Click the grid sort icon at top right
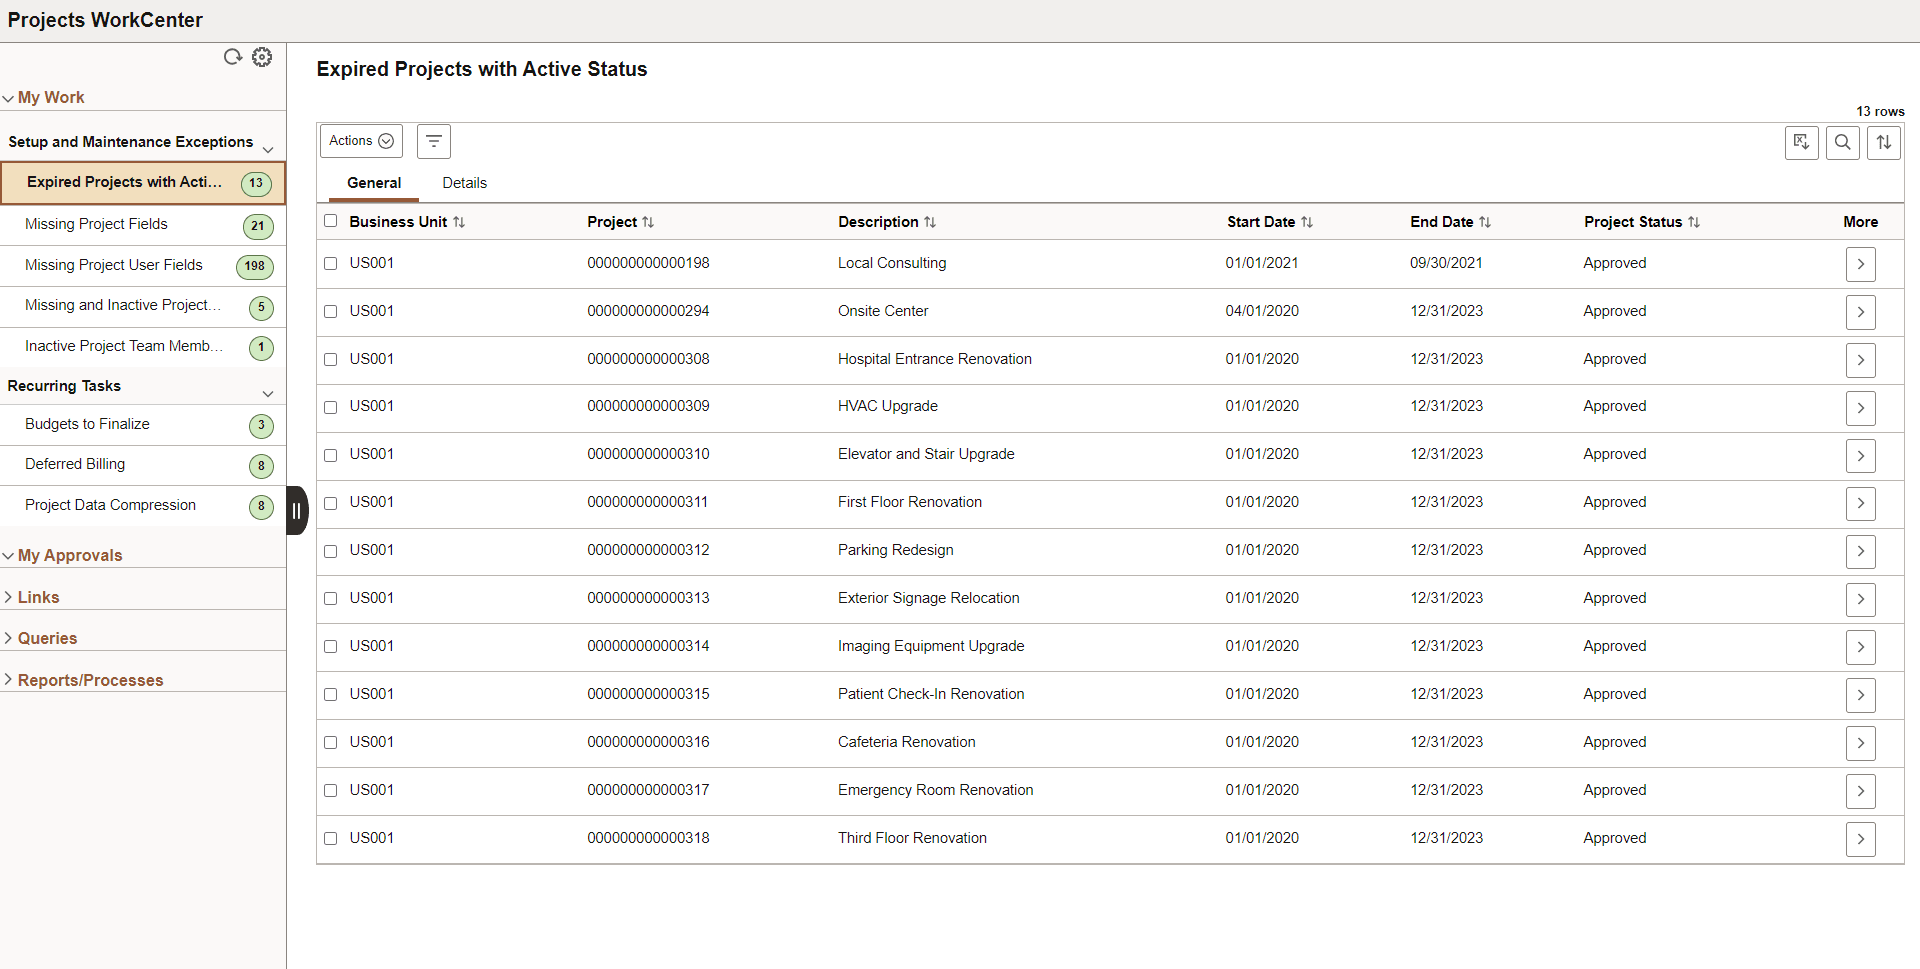 pos(1883,142)
